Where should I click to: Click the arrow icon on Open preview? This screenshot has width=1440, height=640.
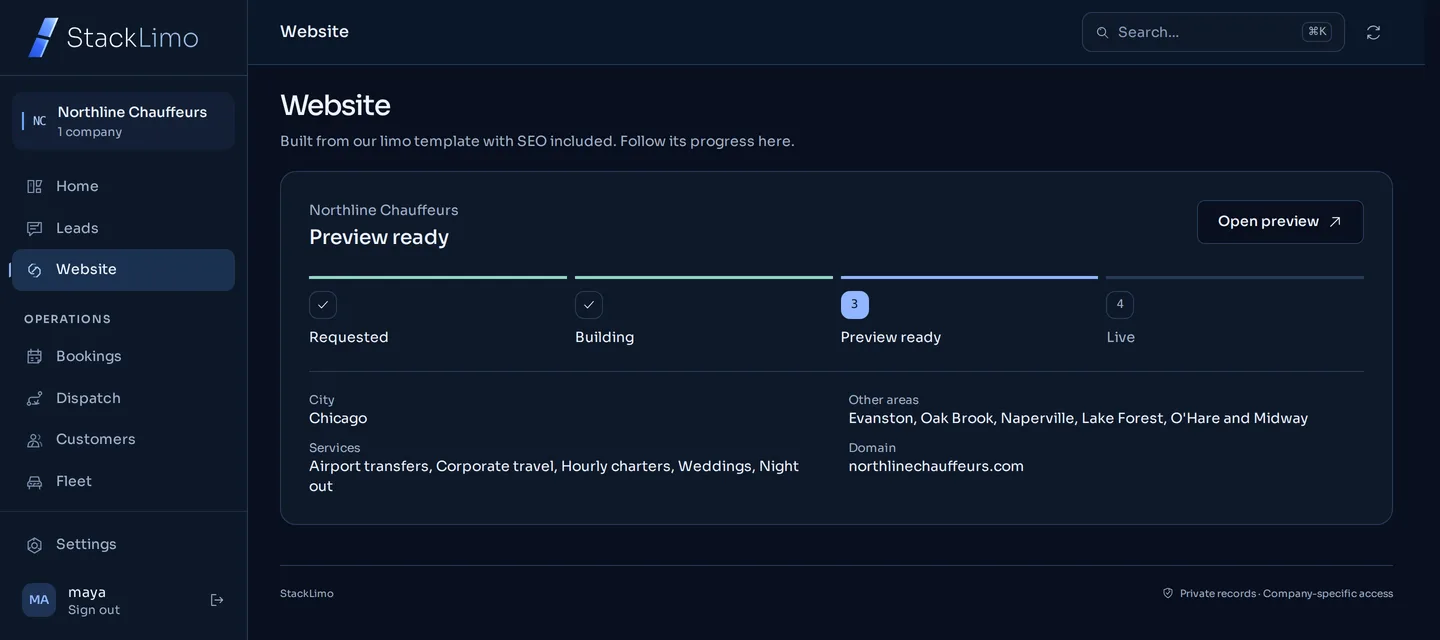(x=1335, y=222)
